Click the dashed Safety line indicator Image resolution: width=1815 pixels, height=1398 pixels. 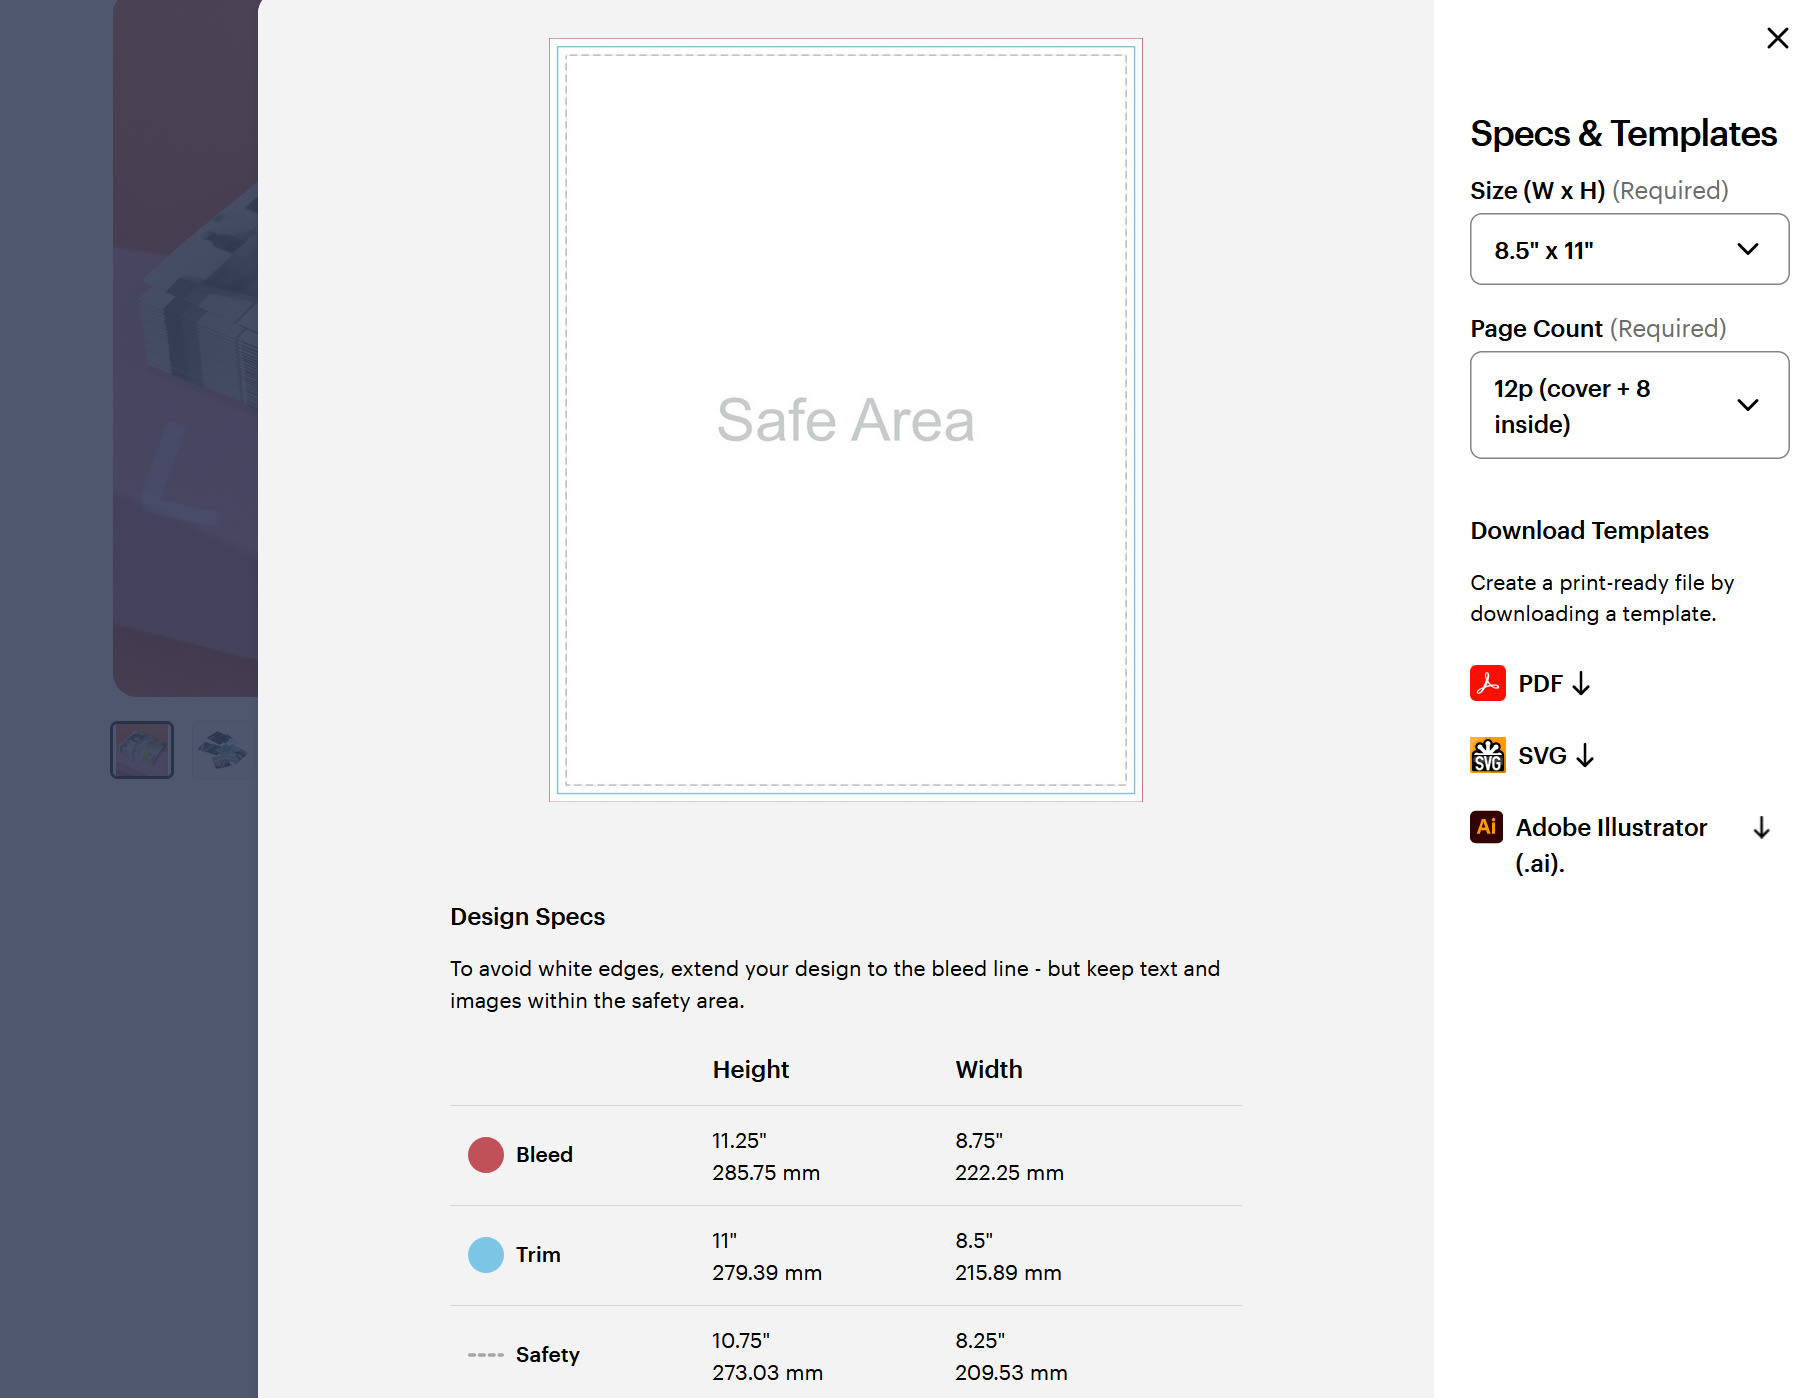tap(486, 1355)
